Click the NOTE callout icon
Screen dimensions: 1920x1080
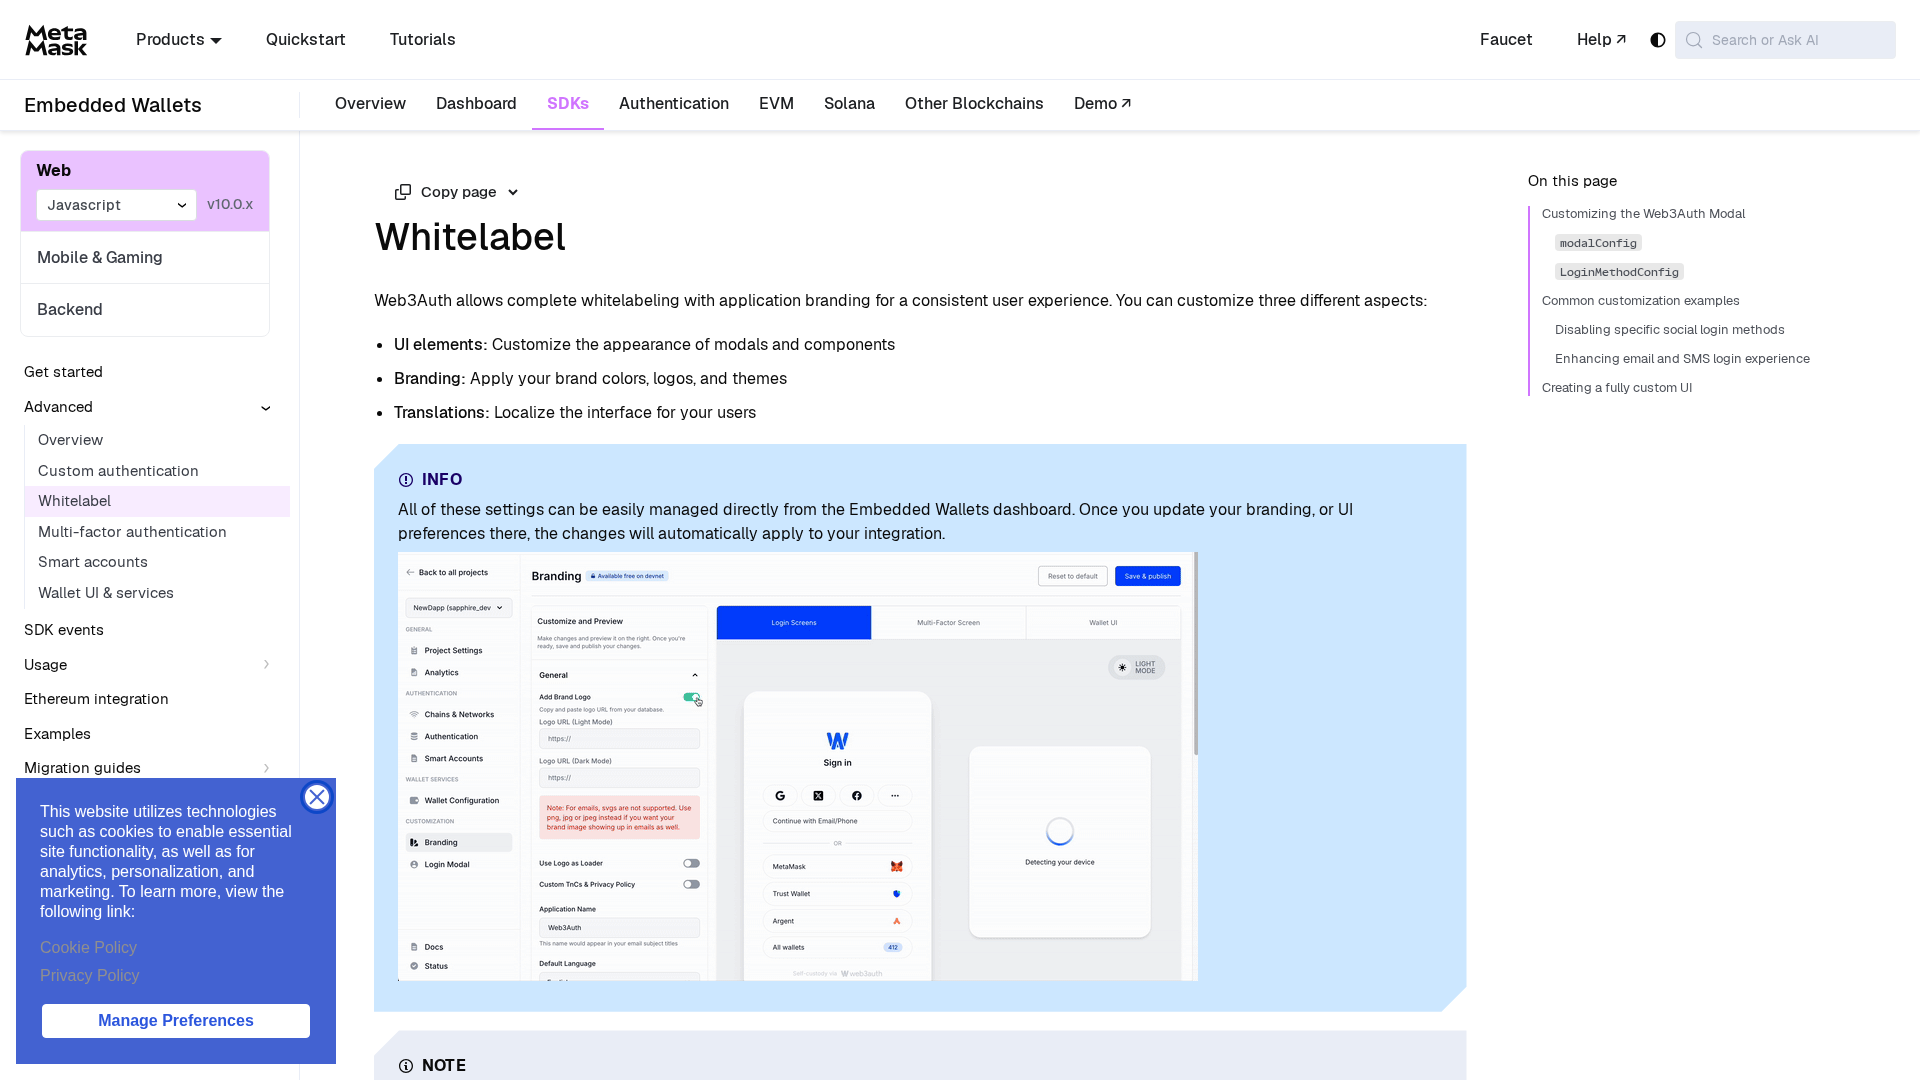tap(406, 1066)
